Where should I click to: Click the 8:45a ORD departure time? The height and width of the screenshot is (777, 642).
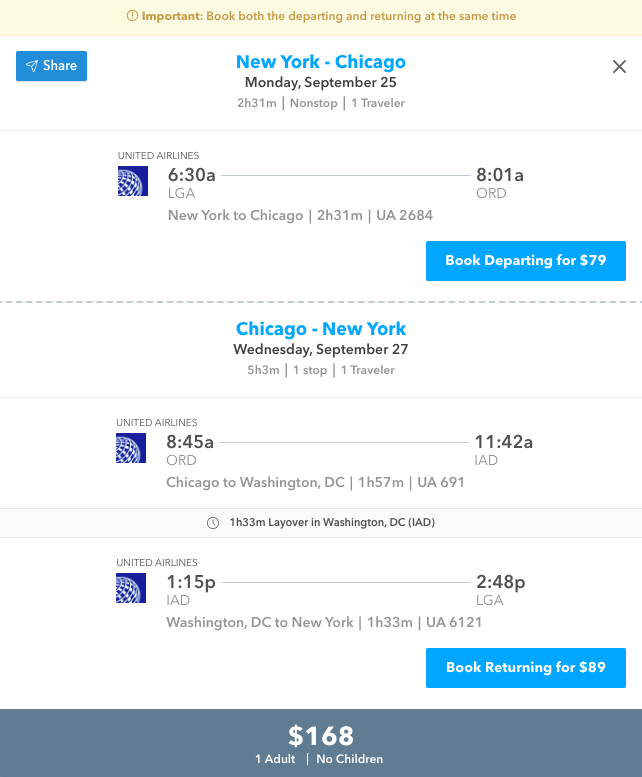190,443
